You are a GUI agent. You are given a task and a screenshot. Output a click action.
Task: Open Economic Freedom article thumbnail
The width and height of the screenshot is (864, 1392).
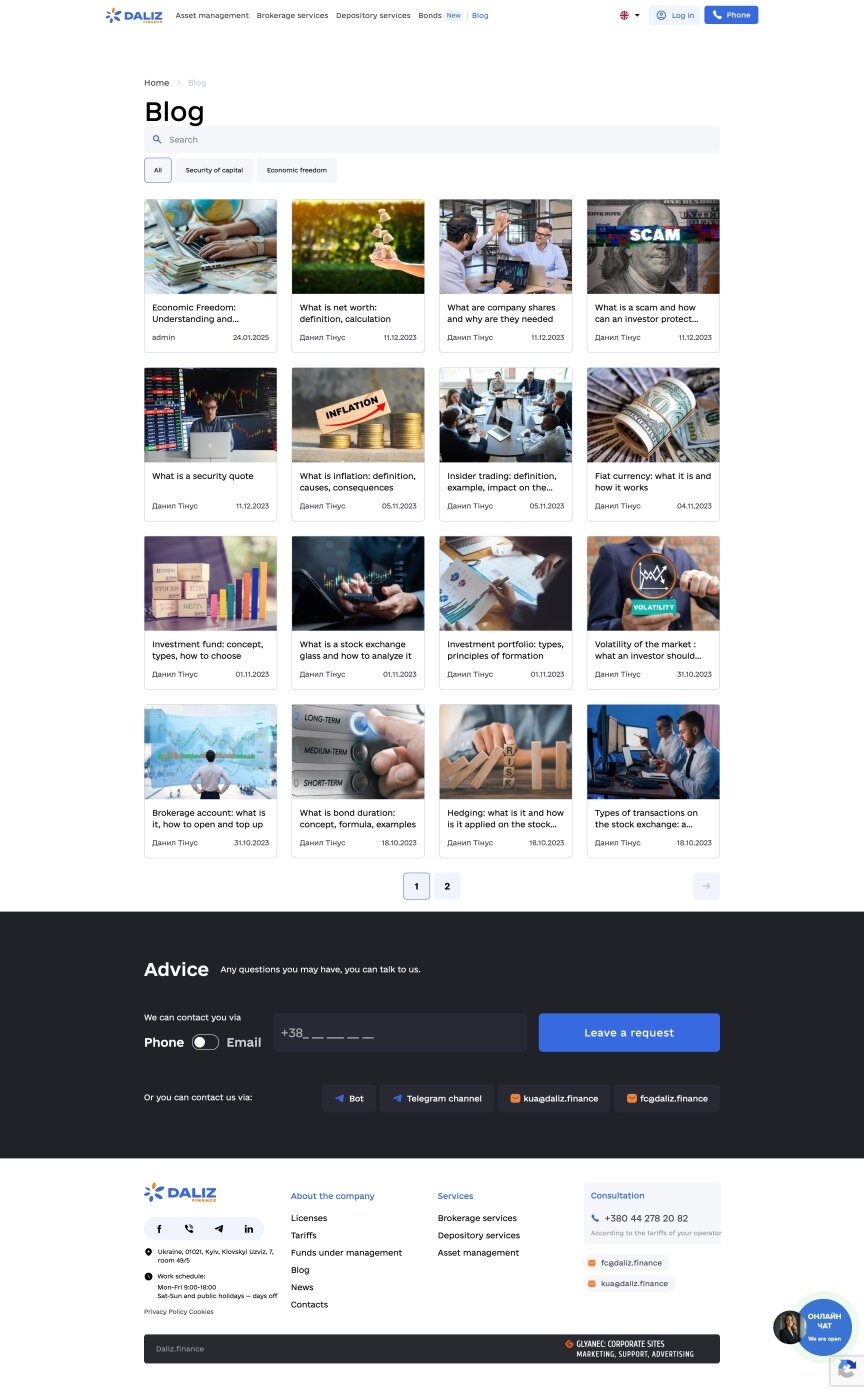click(210, 246)
